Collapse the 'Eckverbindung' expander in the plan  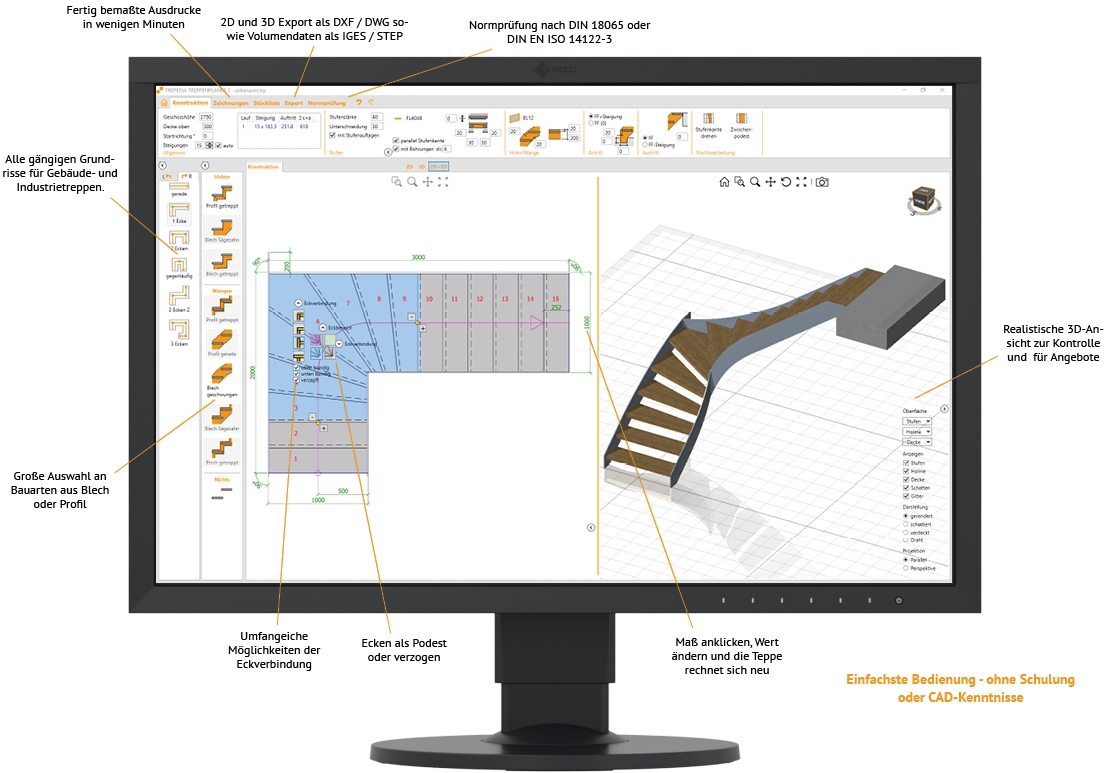point(298,302)
